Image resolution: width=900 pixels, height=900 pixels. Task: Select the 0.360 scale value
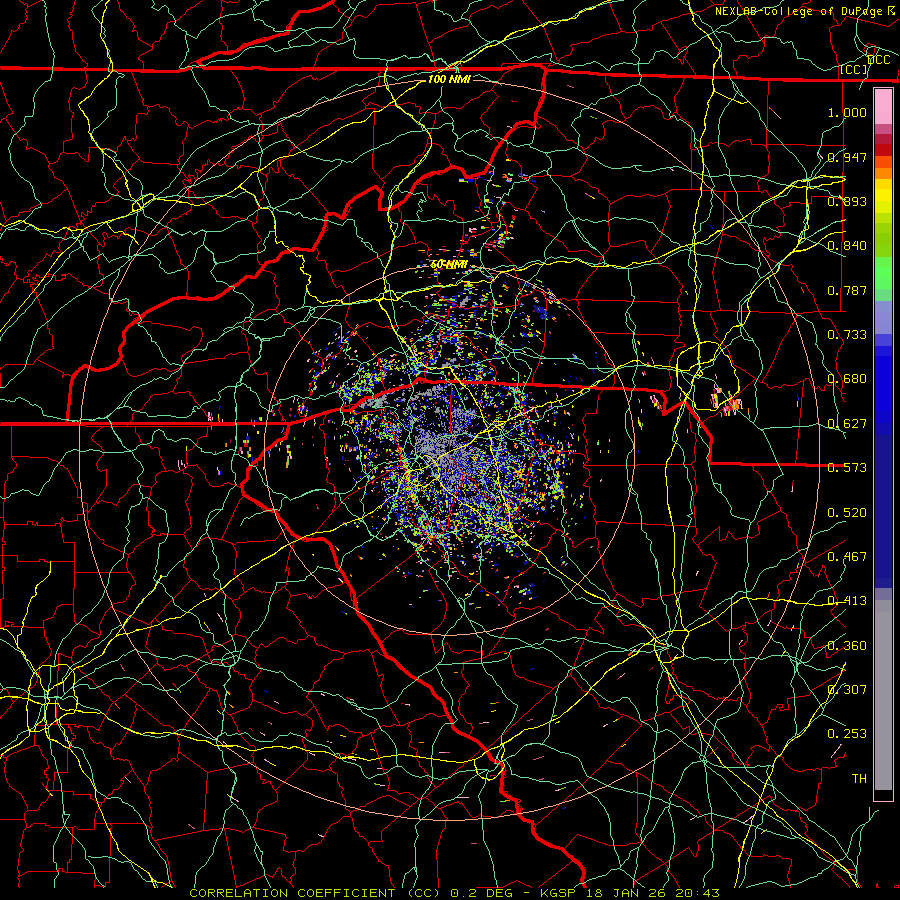pyautogui.click(x=847, y=646)
